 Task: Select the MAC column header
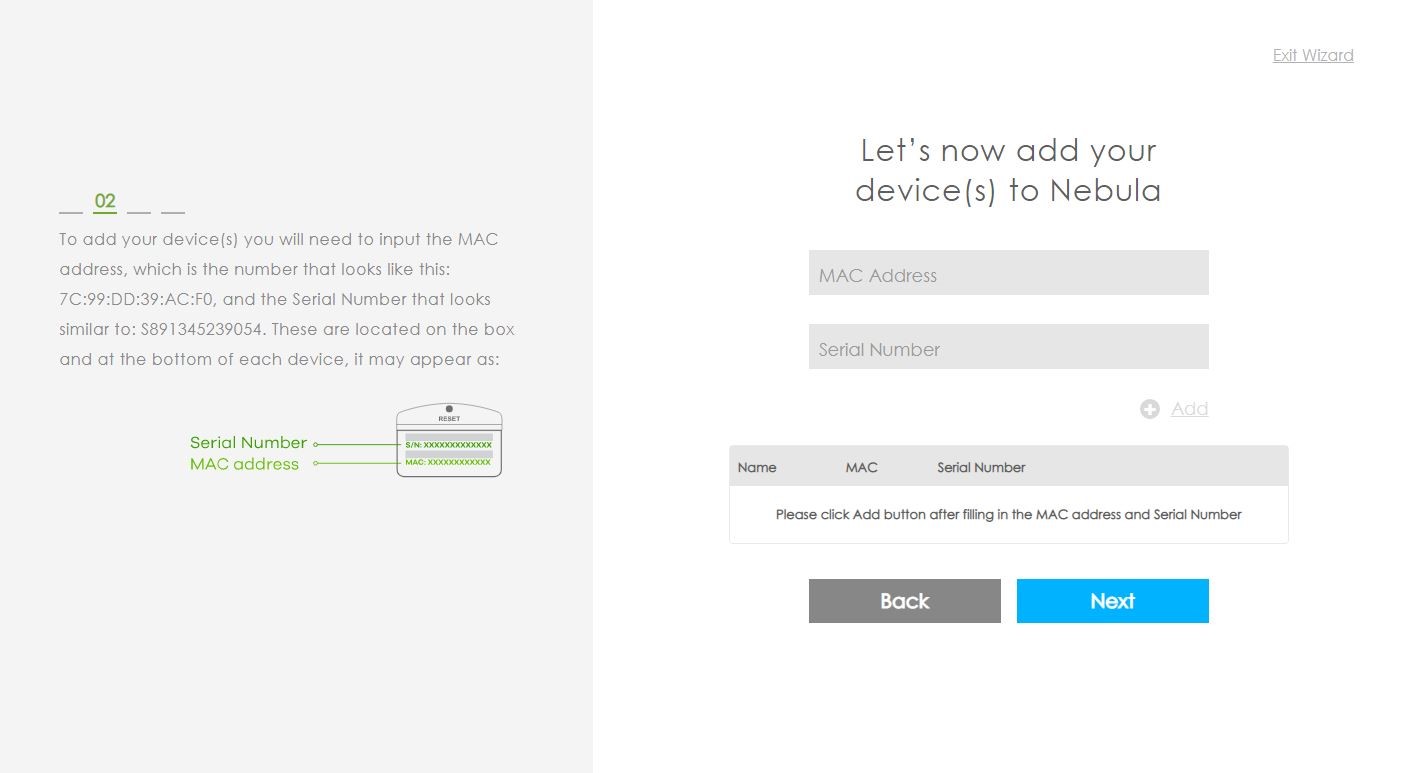pyautogui.click(x=861, y=467)
